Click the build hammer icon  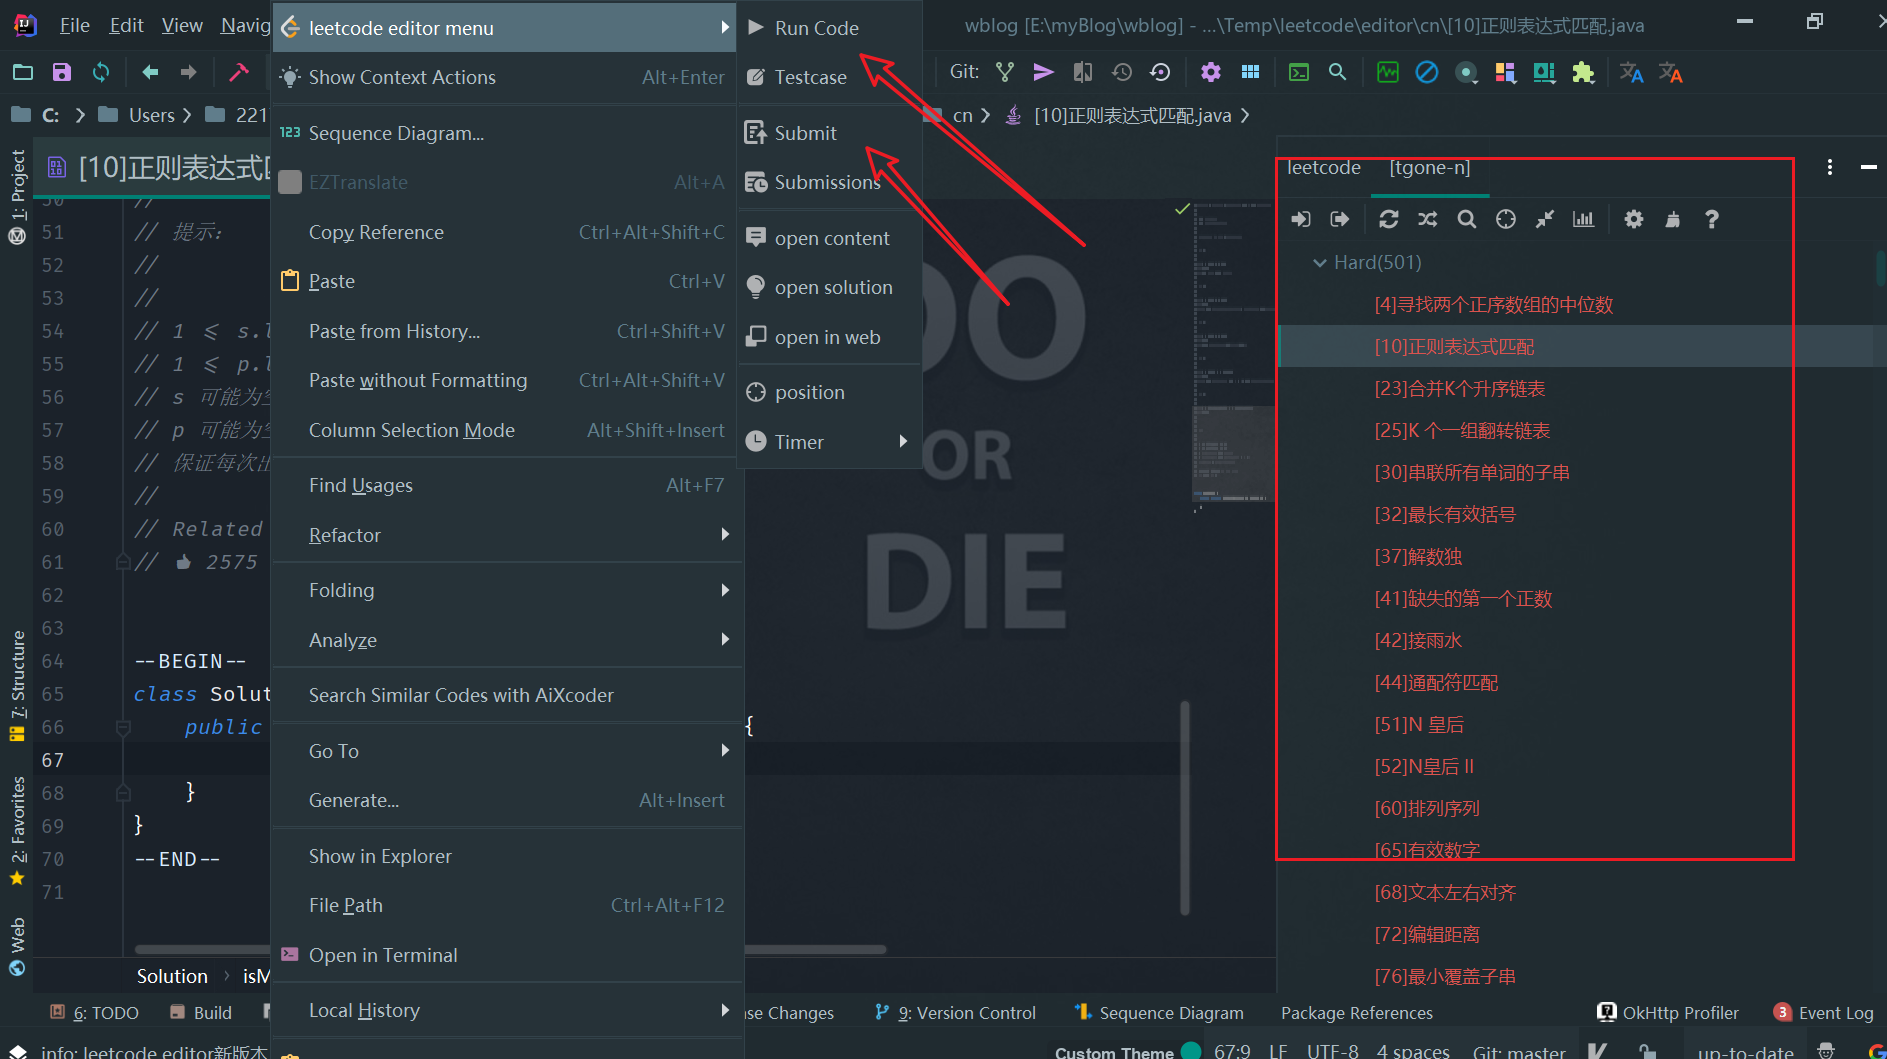(x=239, y=72)
